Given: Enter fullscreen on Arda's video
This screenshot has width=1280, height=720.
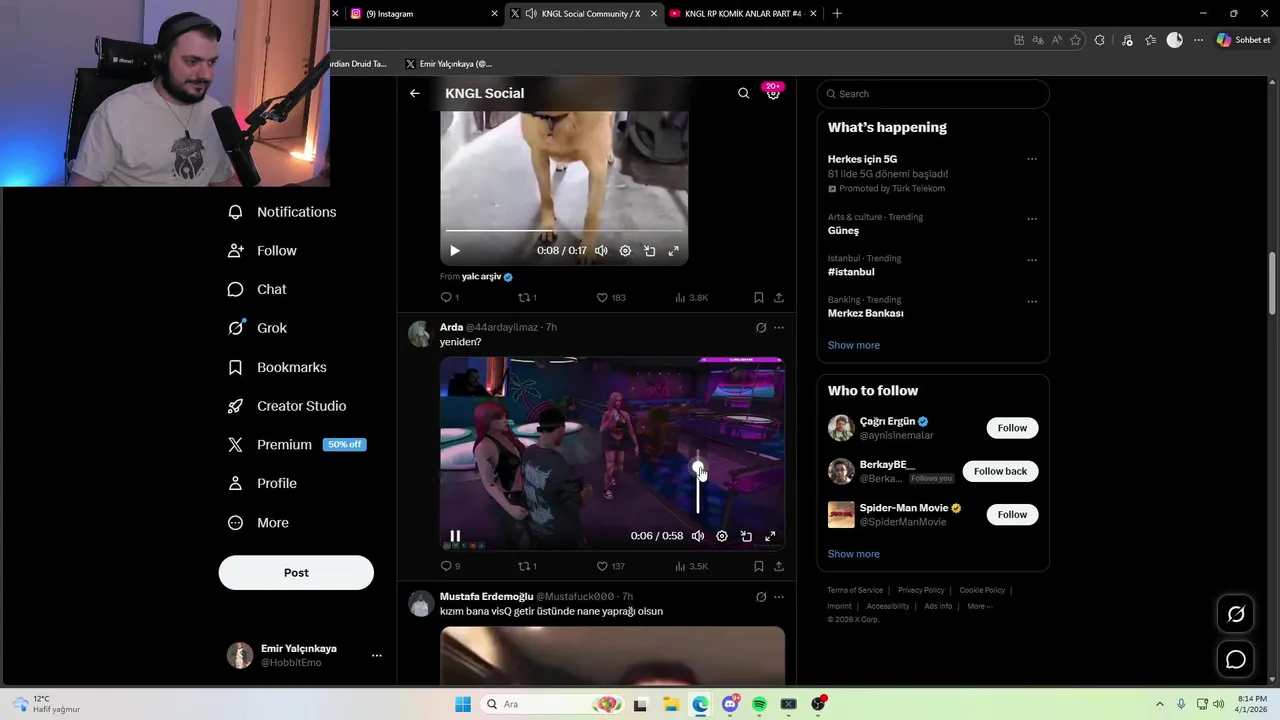Looking at the screenshot, I should click(x=770, y=536).
